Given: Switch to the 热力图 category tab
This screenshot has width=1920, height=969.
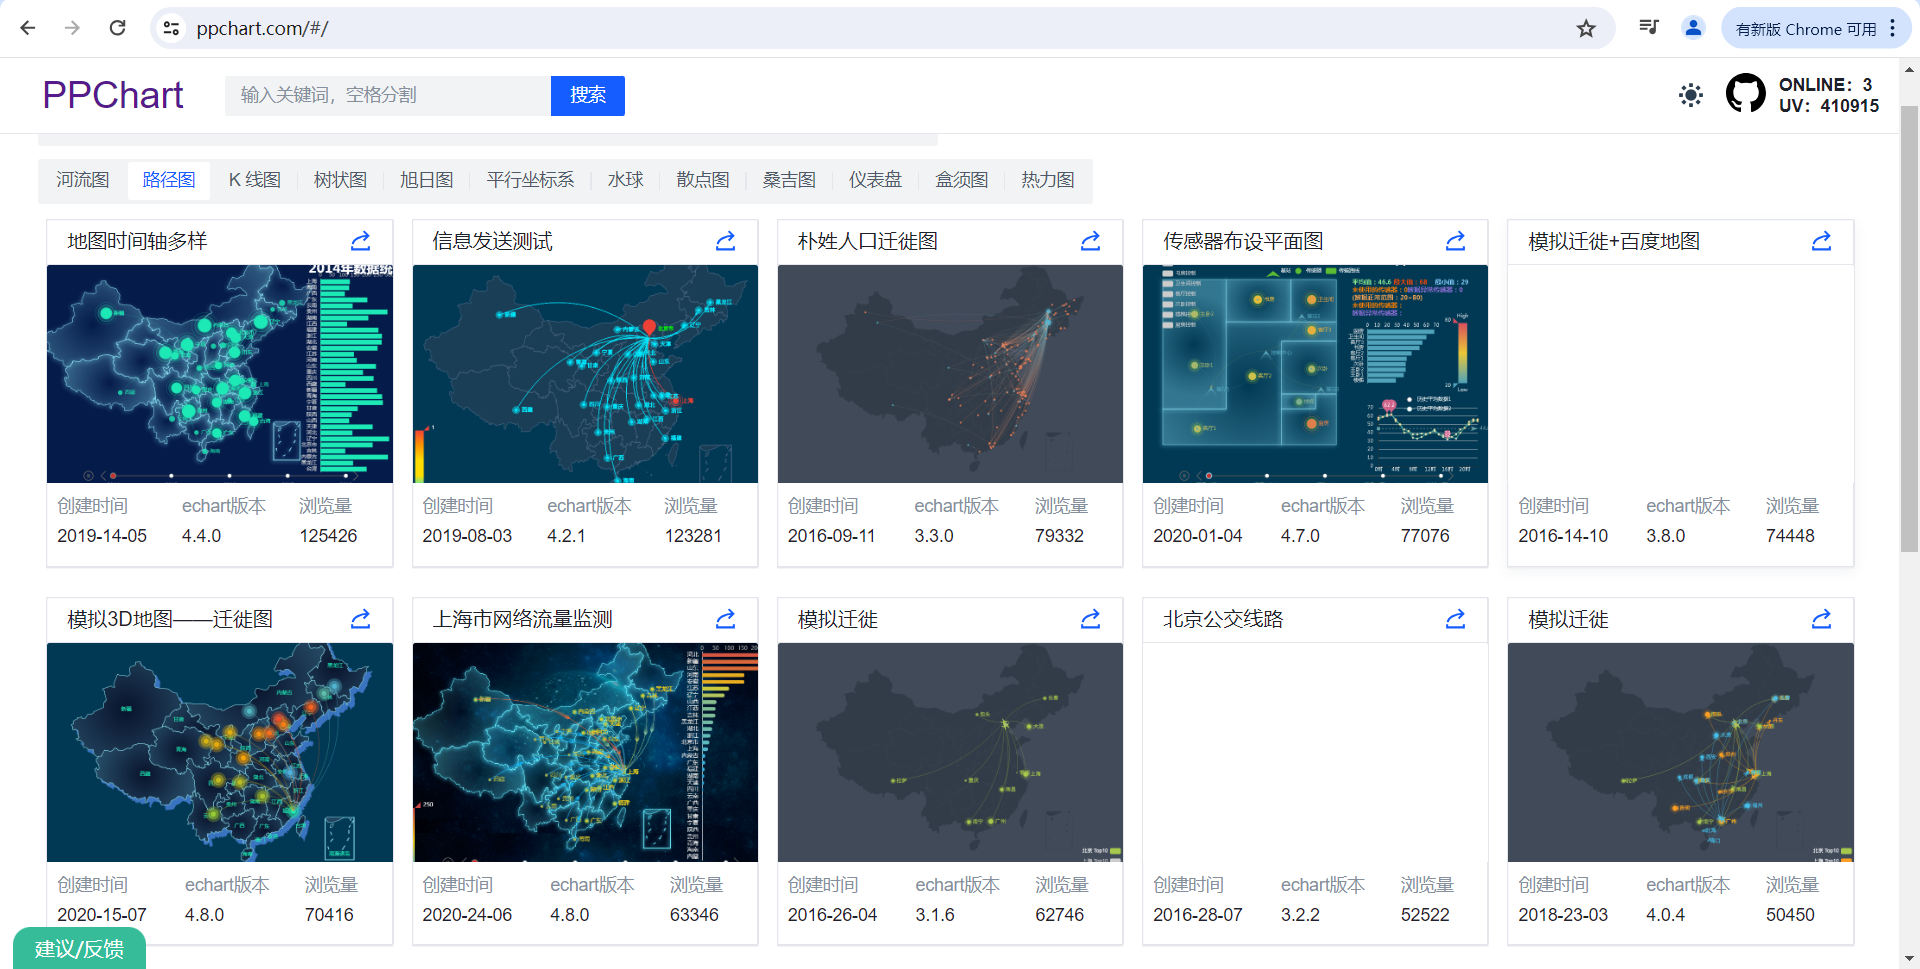Looking at the screenshot, I should pos(1047,180).
